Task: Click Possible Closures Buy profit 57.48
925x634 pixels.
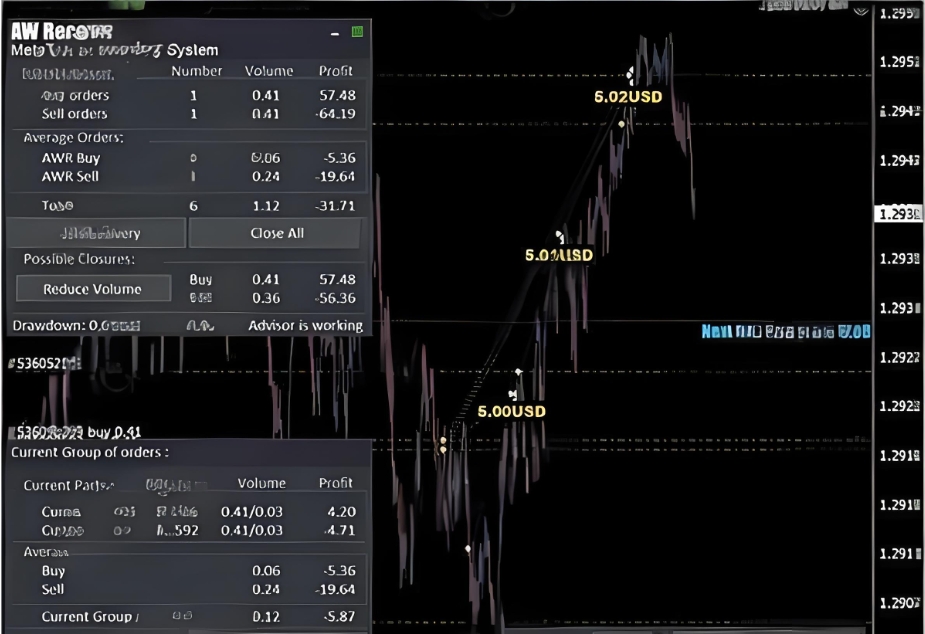Action: point(337,279)
